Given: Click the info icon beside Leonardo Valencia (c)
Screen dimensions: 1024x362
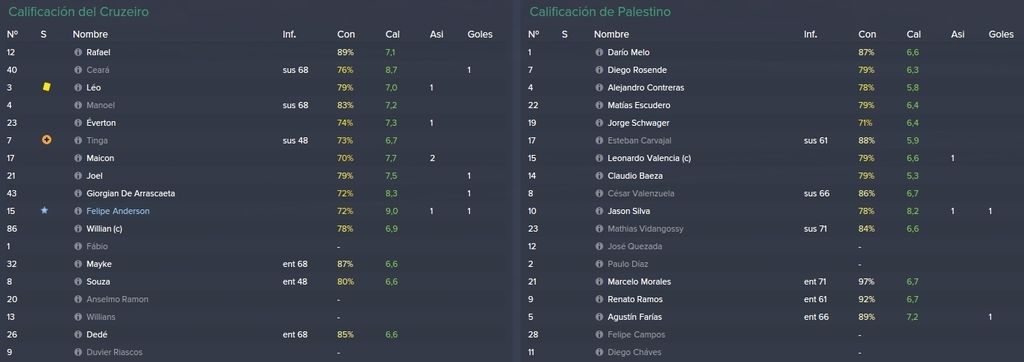Looking at the screenshot, I should point(599,158).
